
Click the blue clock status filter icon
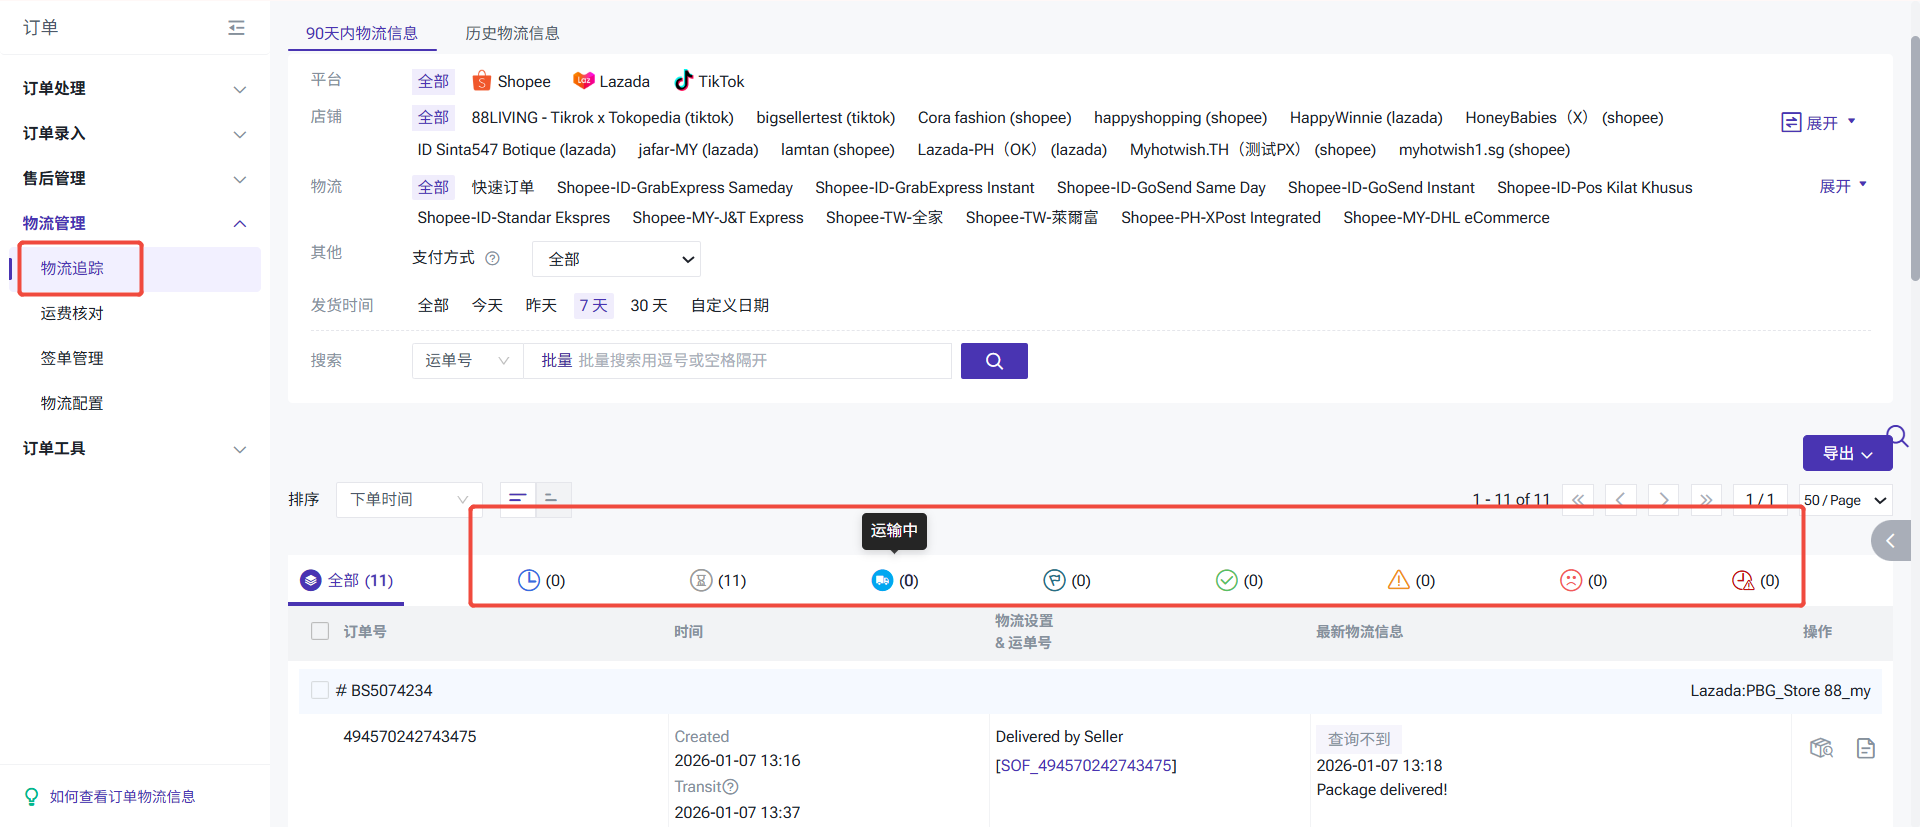pyautogui.click(x=528, y=580)
